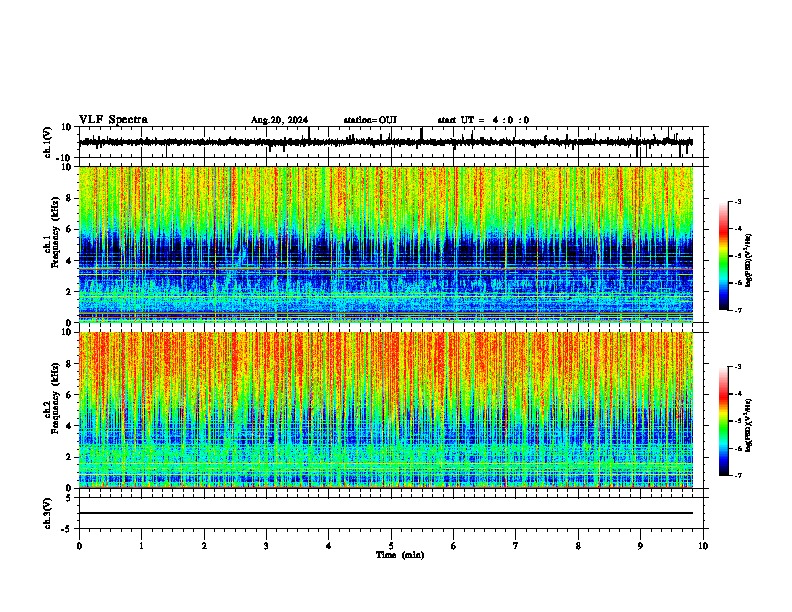Click the ch.1 spectrogram panel
The width and height of the screenshot is (792, 612).
(386, 244)
